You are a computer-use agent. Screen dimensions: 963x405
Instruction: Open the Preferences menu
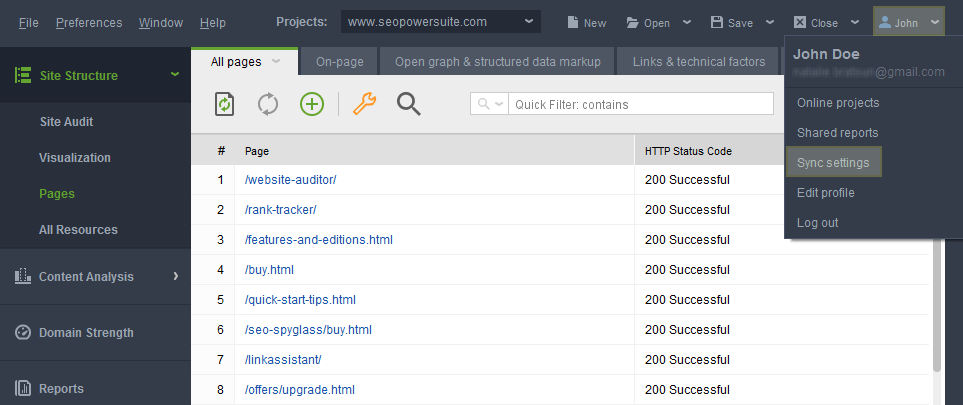[x=89, y=23]
